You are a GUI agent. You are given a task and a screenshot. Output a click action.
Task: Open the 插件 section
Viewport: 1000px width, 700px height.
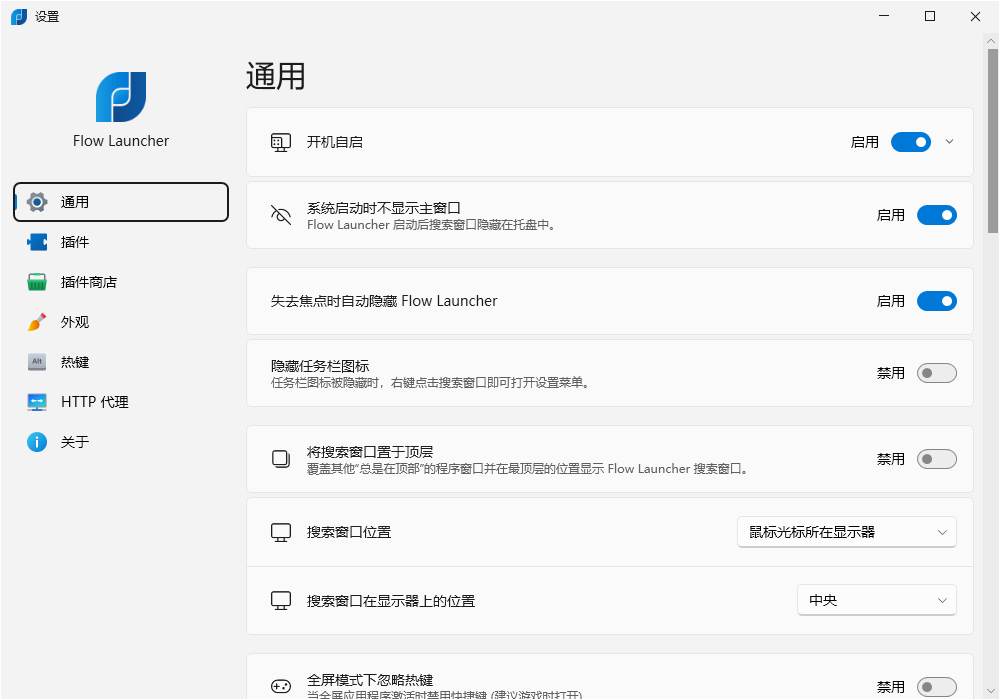coord(121,242)
